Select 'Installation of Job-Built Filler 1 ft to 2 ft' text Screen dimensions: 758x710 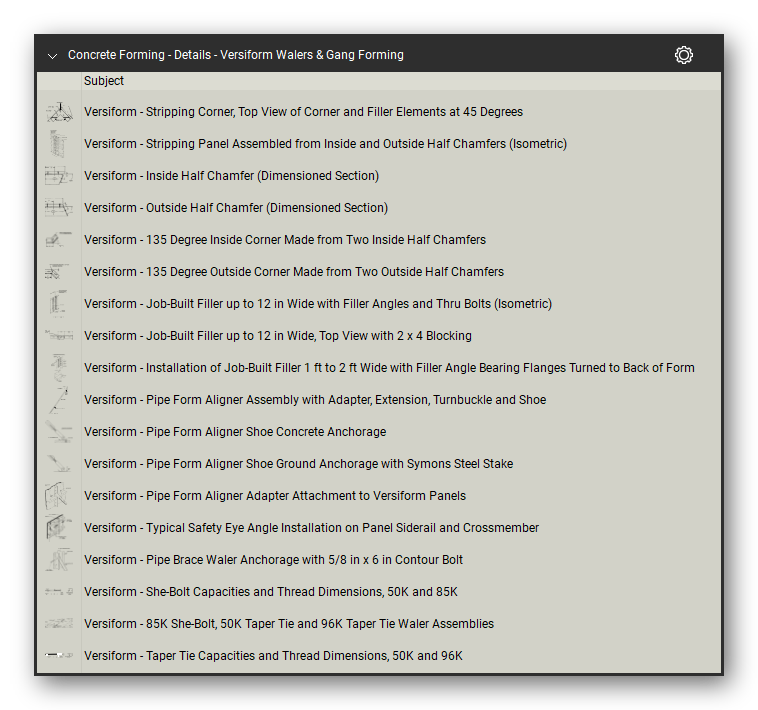[x=389, y=367]
